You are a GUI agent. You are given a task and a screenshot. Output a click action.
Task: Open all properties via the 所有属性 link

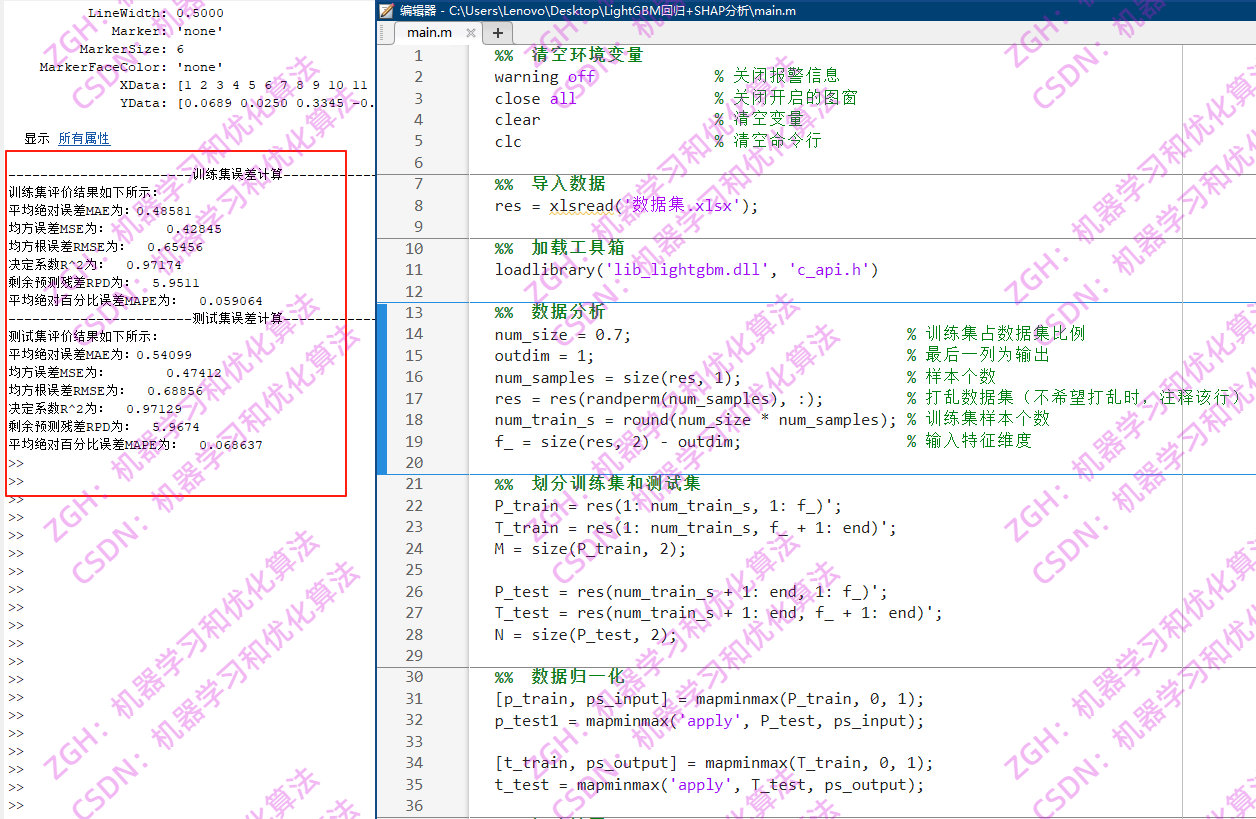(x=84, y=138)
